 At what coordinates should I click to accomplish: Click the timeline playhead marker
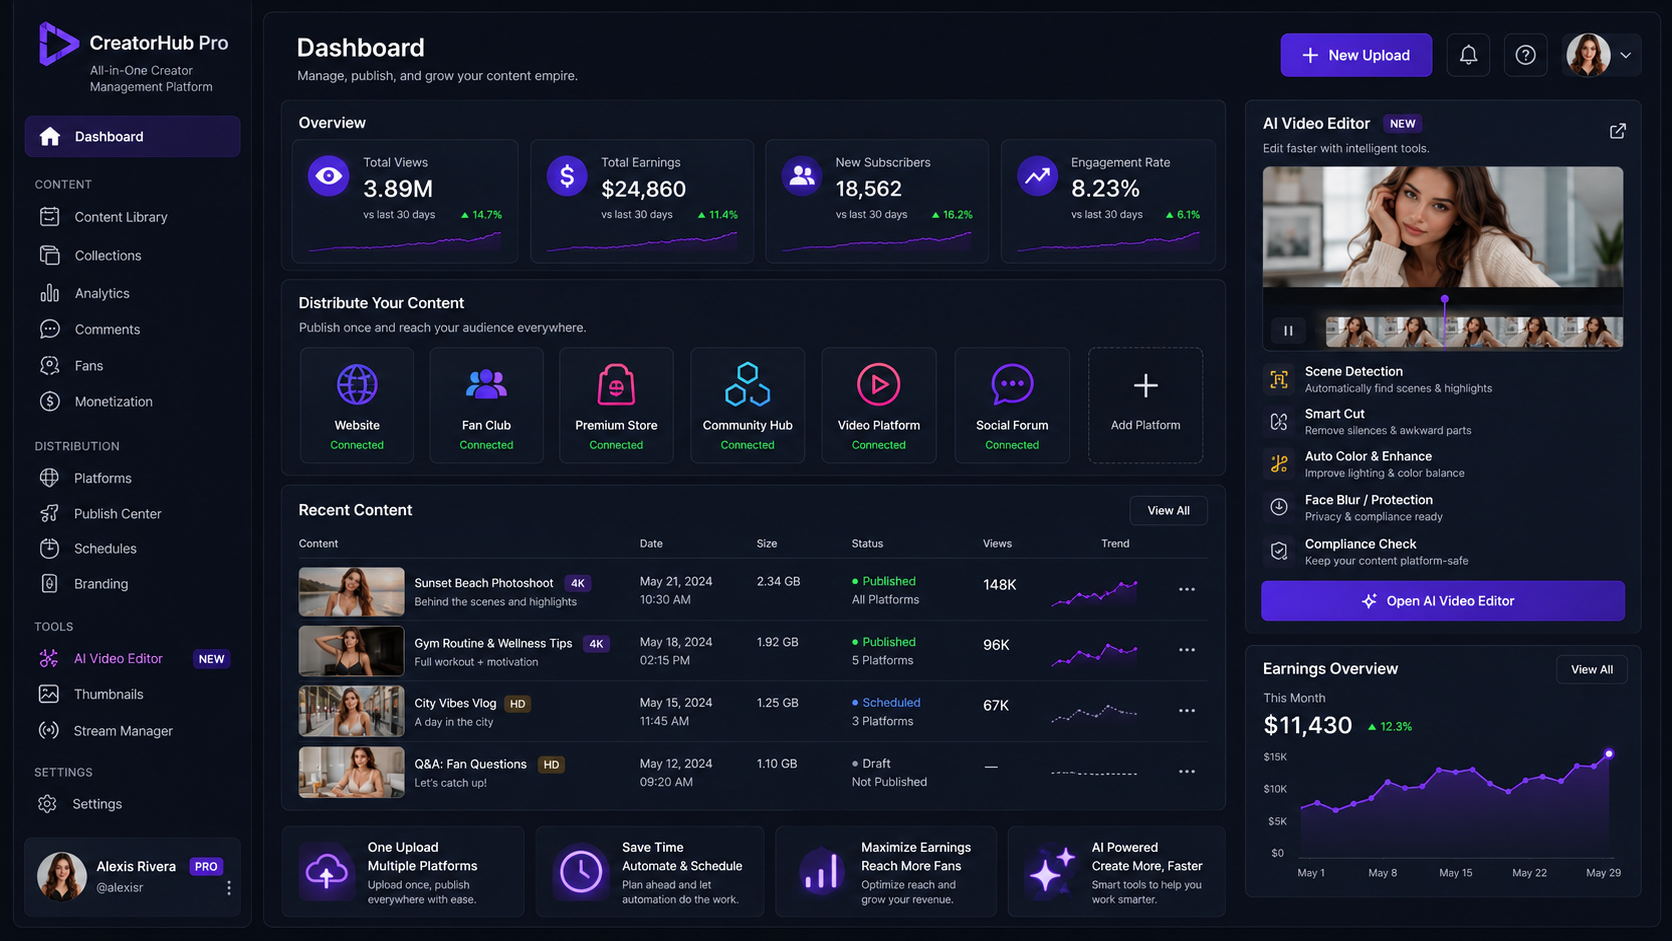click(1444, 299)
